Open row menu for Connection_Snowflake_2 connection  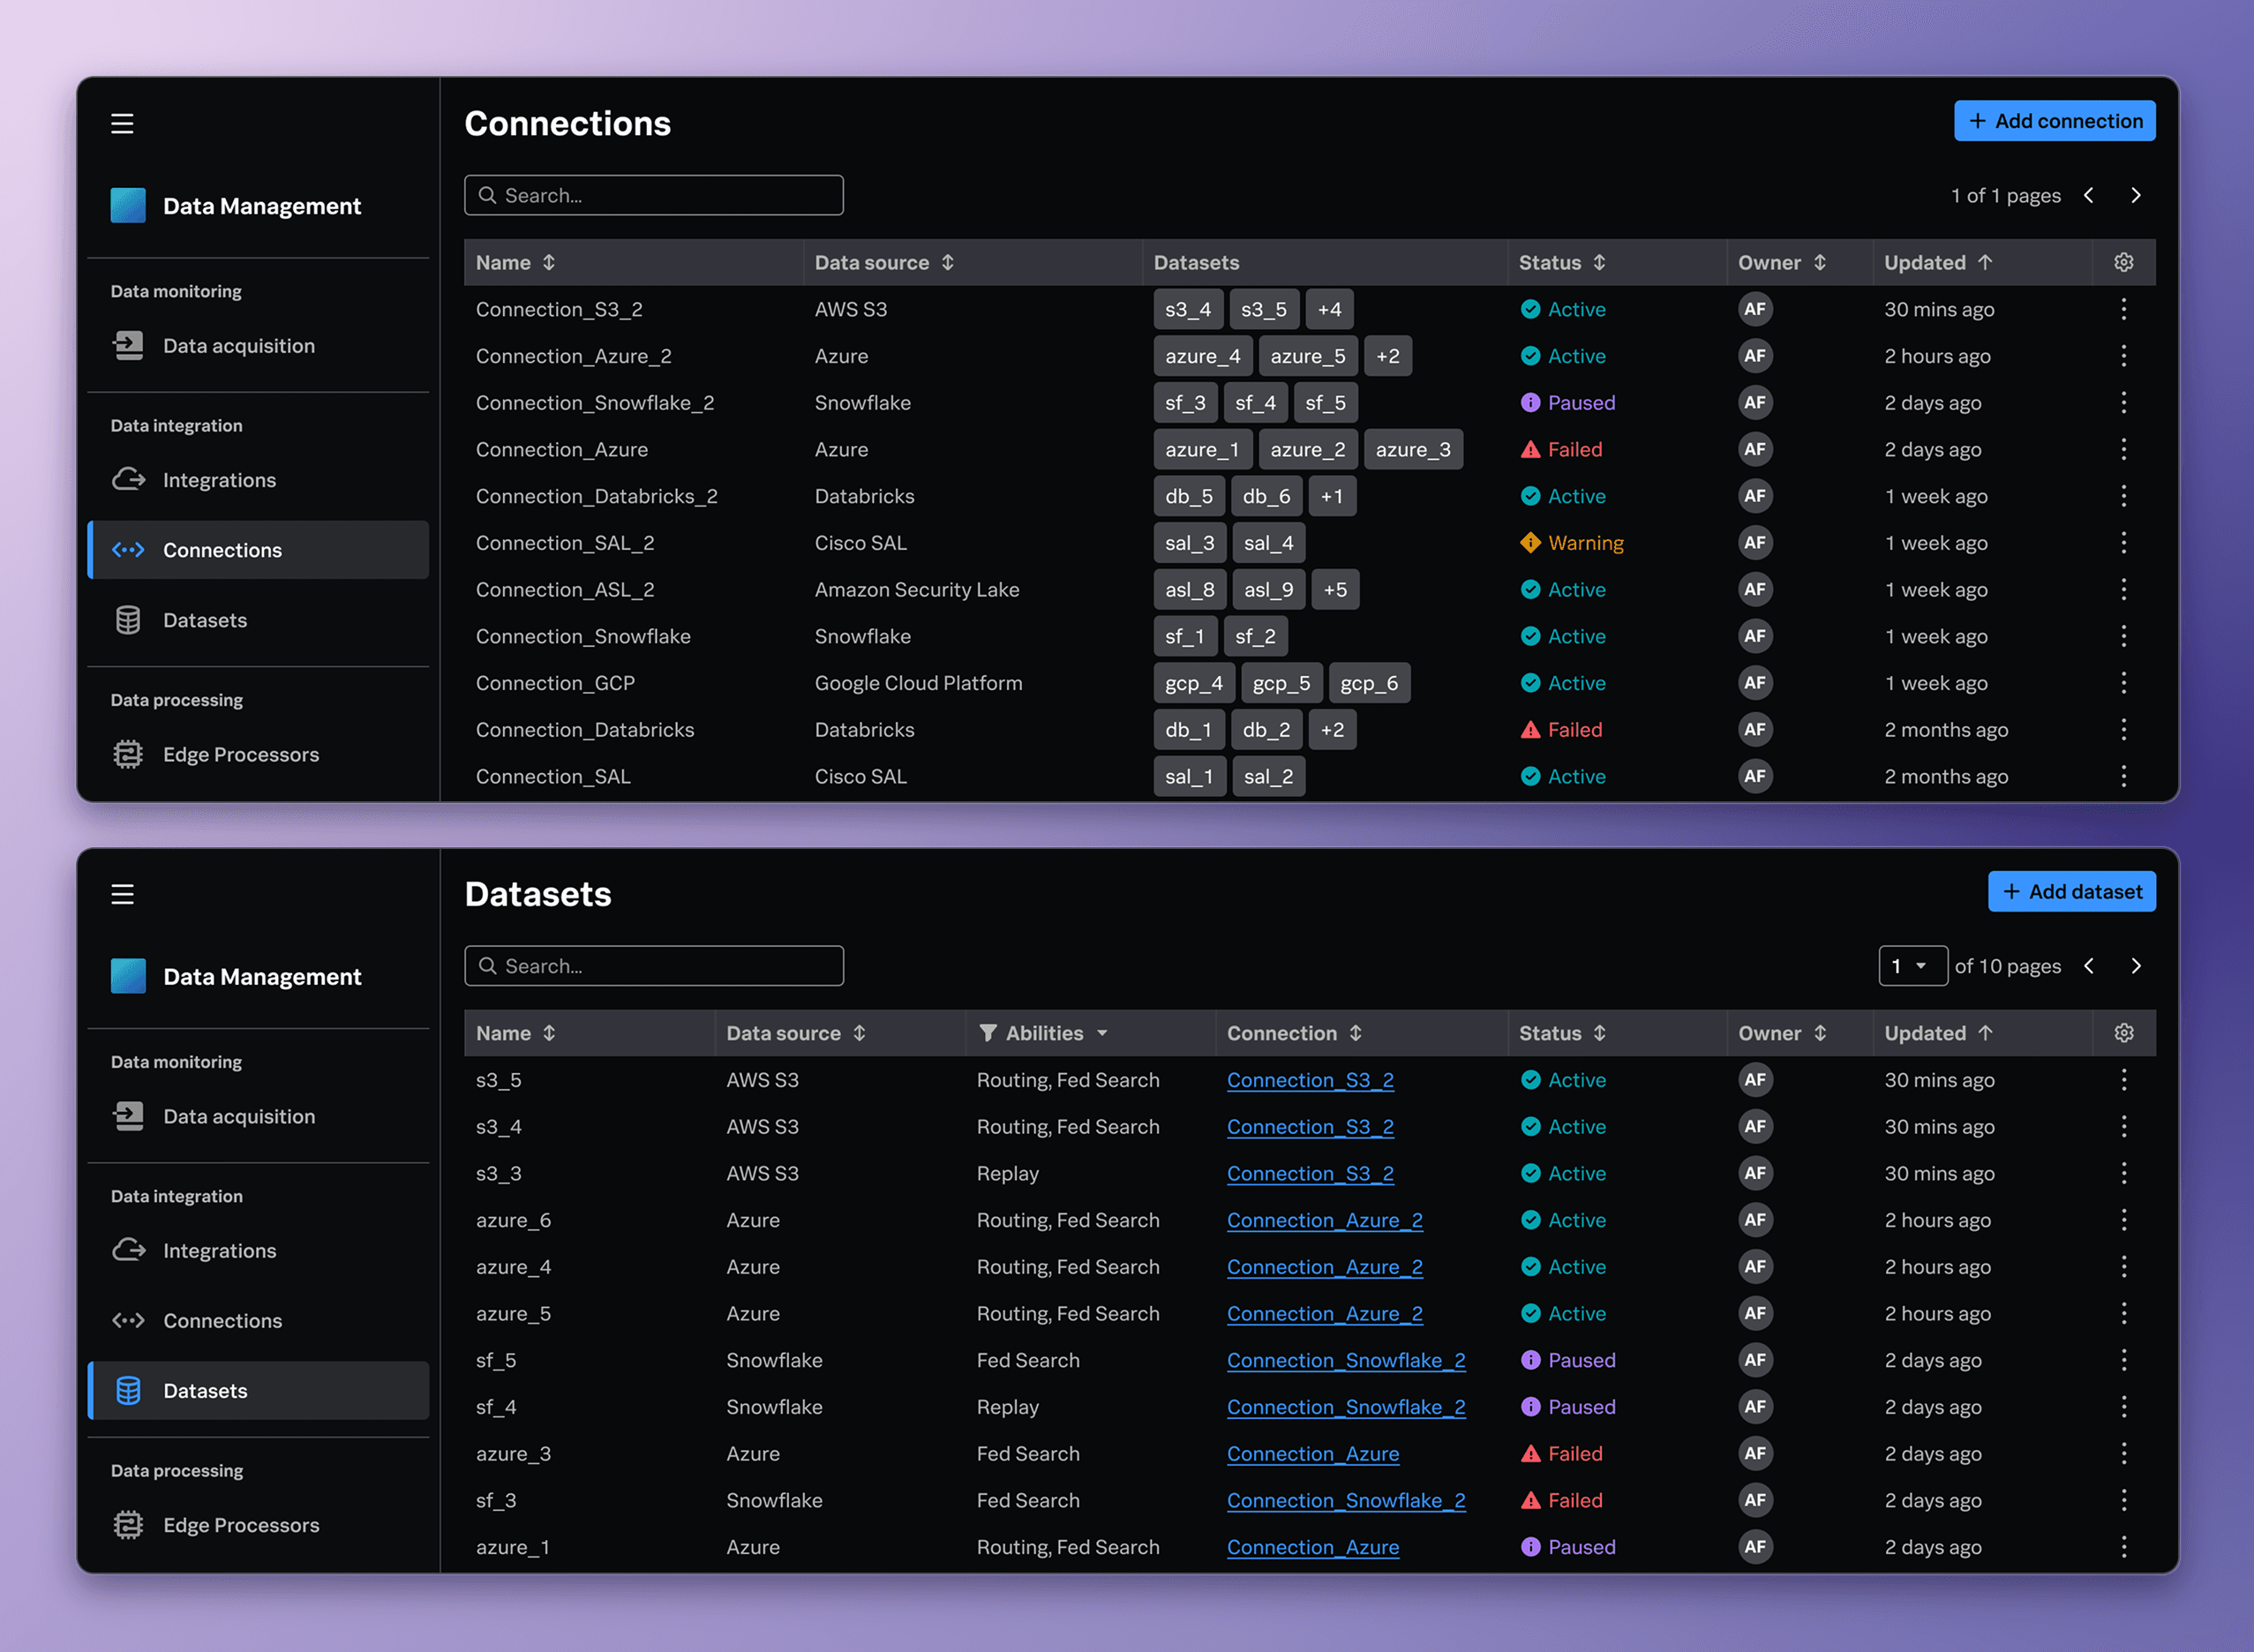coord(2124,403)
